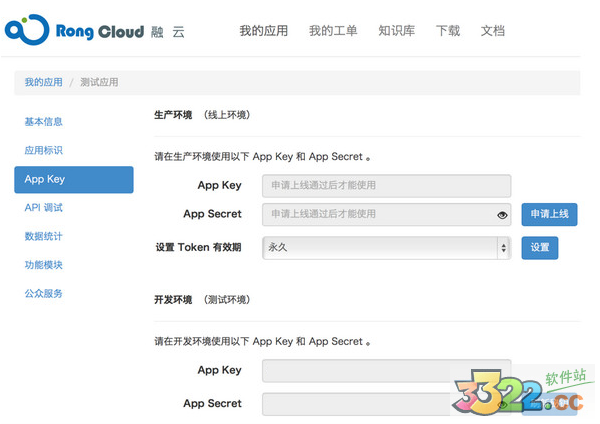Open 应用标识 sidebar item

(44, 150)
